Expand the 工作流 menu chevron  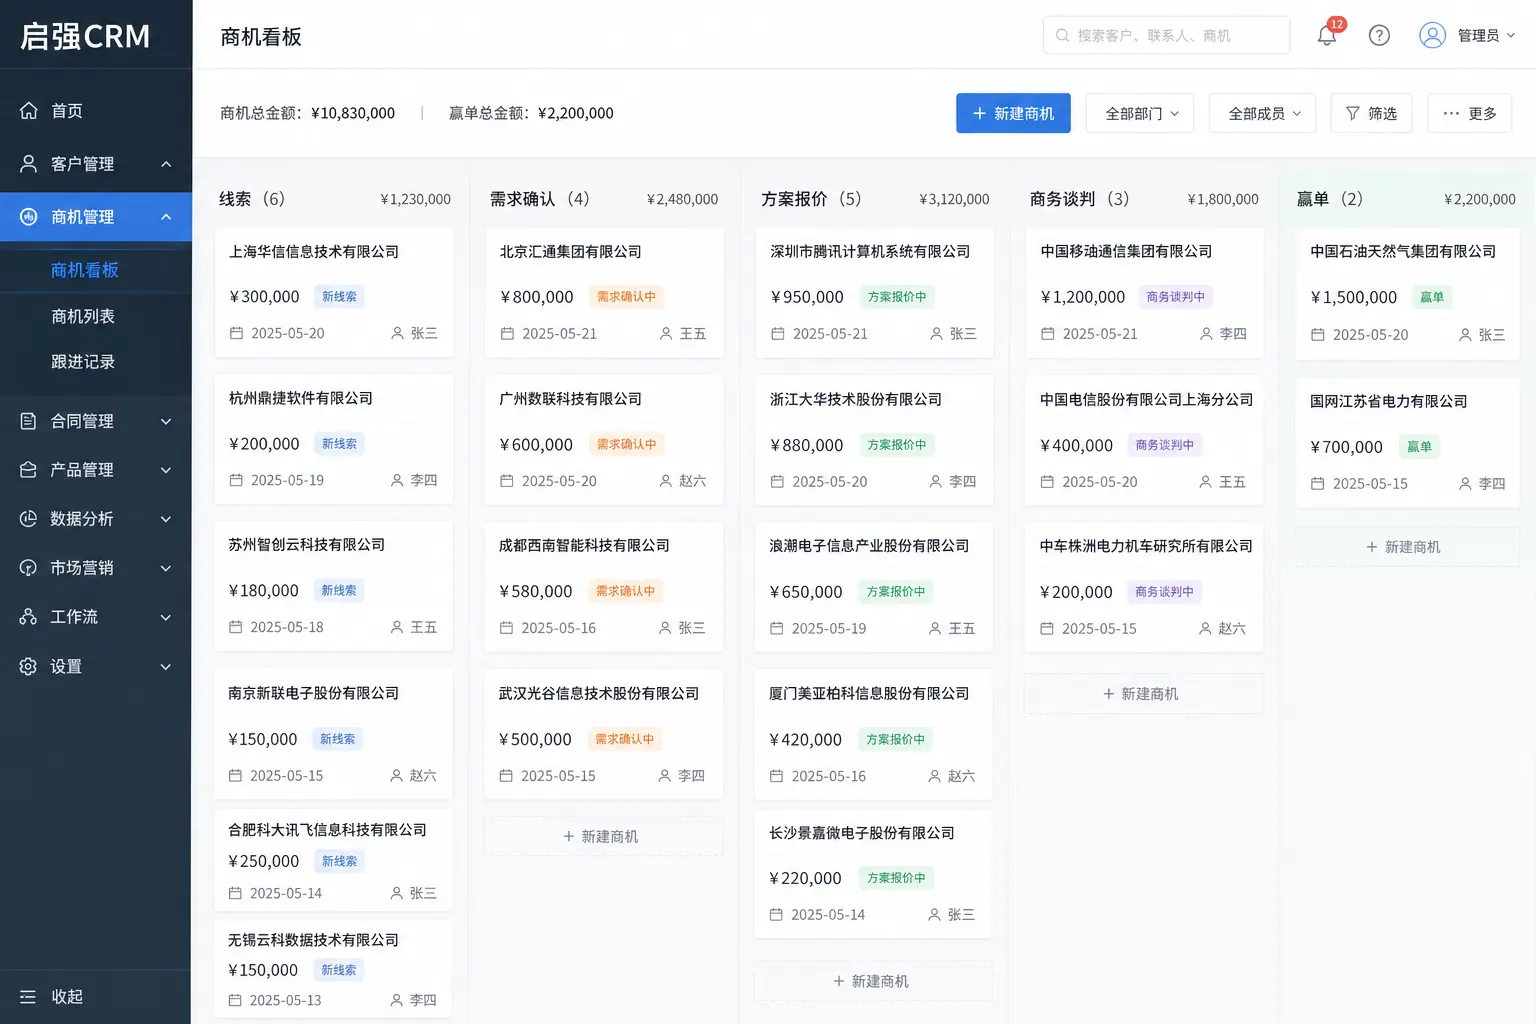[166, 616]
